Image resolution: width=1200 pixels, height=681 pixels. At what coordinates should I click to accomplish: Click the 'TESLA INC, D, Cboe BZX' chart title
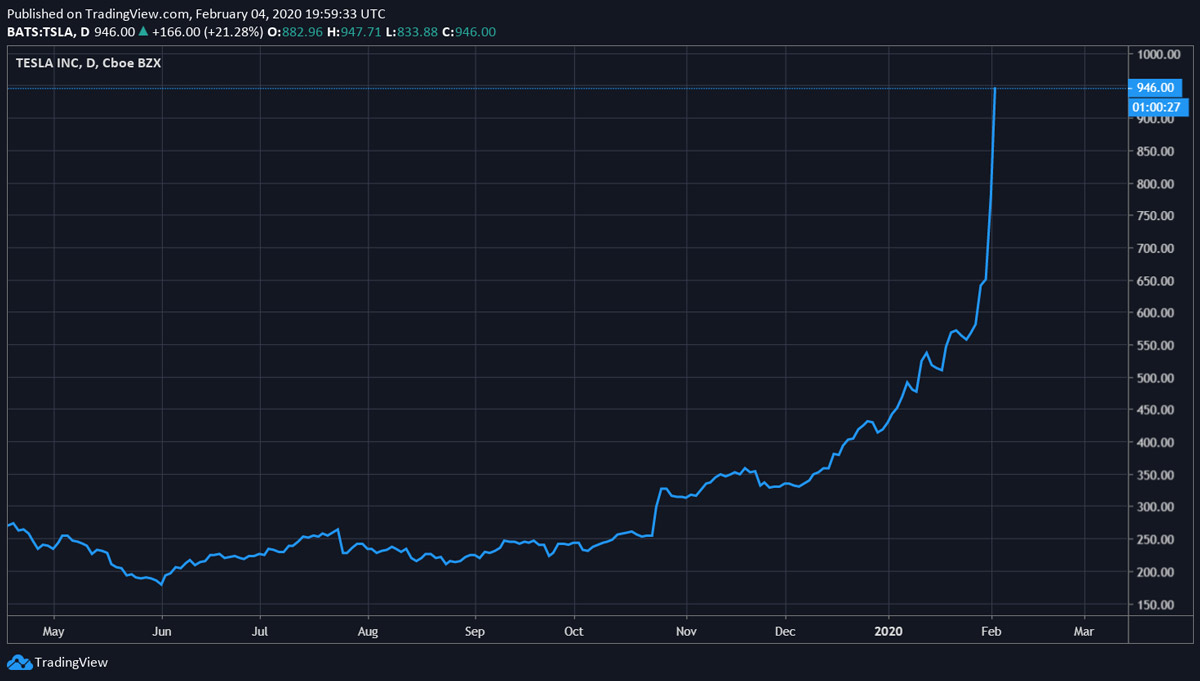[89, 63]
